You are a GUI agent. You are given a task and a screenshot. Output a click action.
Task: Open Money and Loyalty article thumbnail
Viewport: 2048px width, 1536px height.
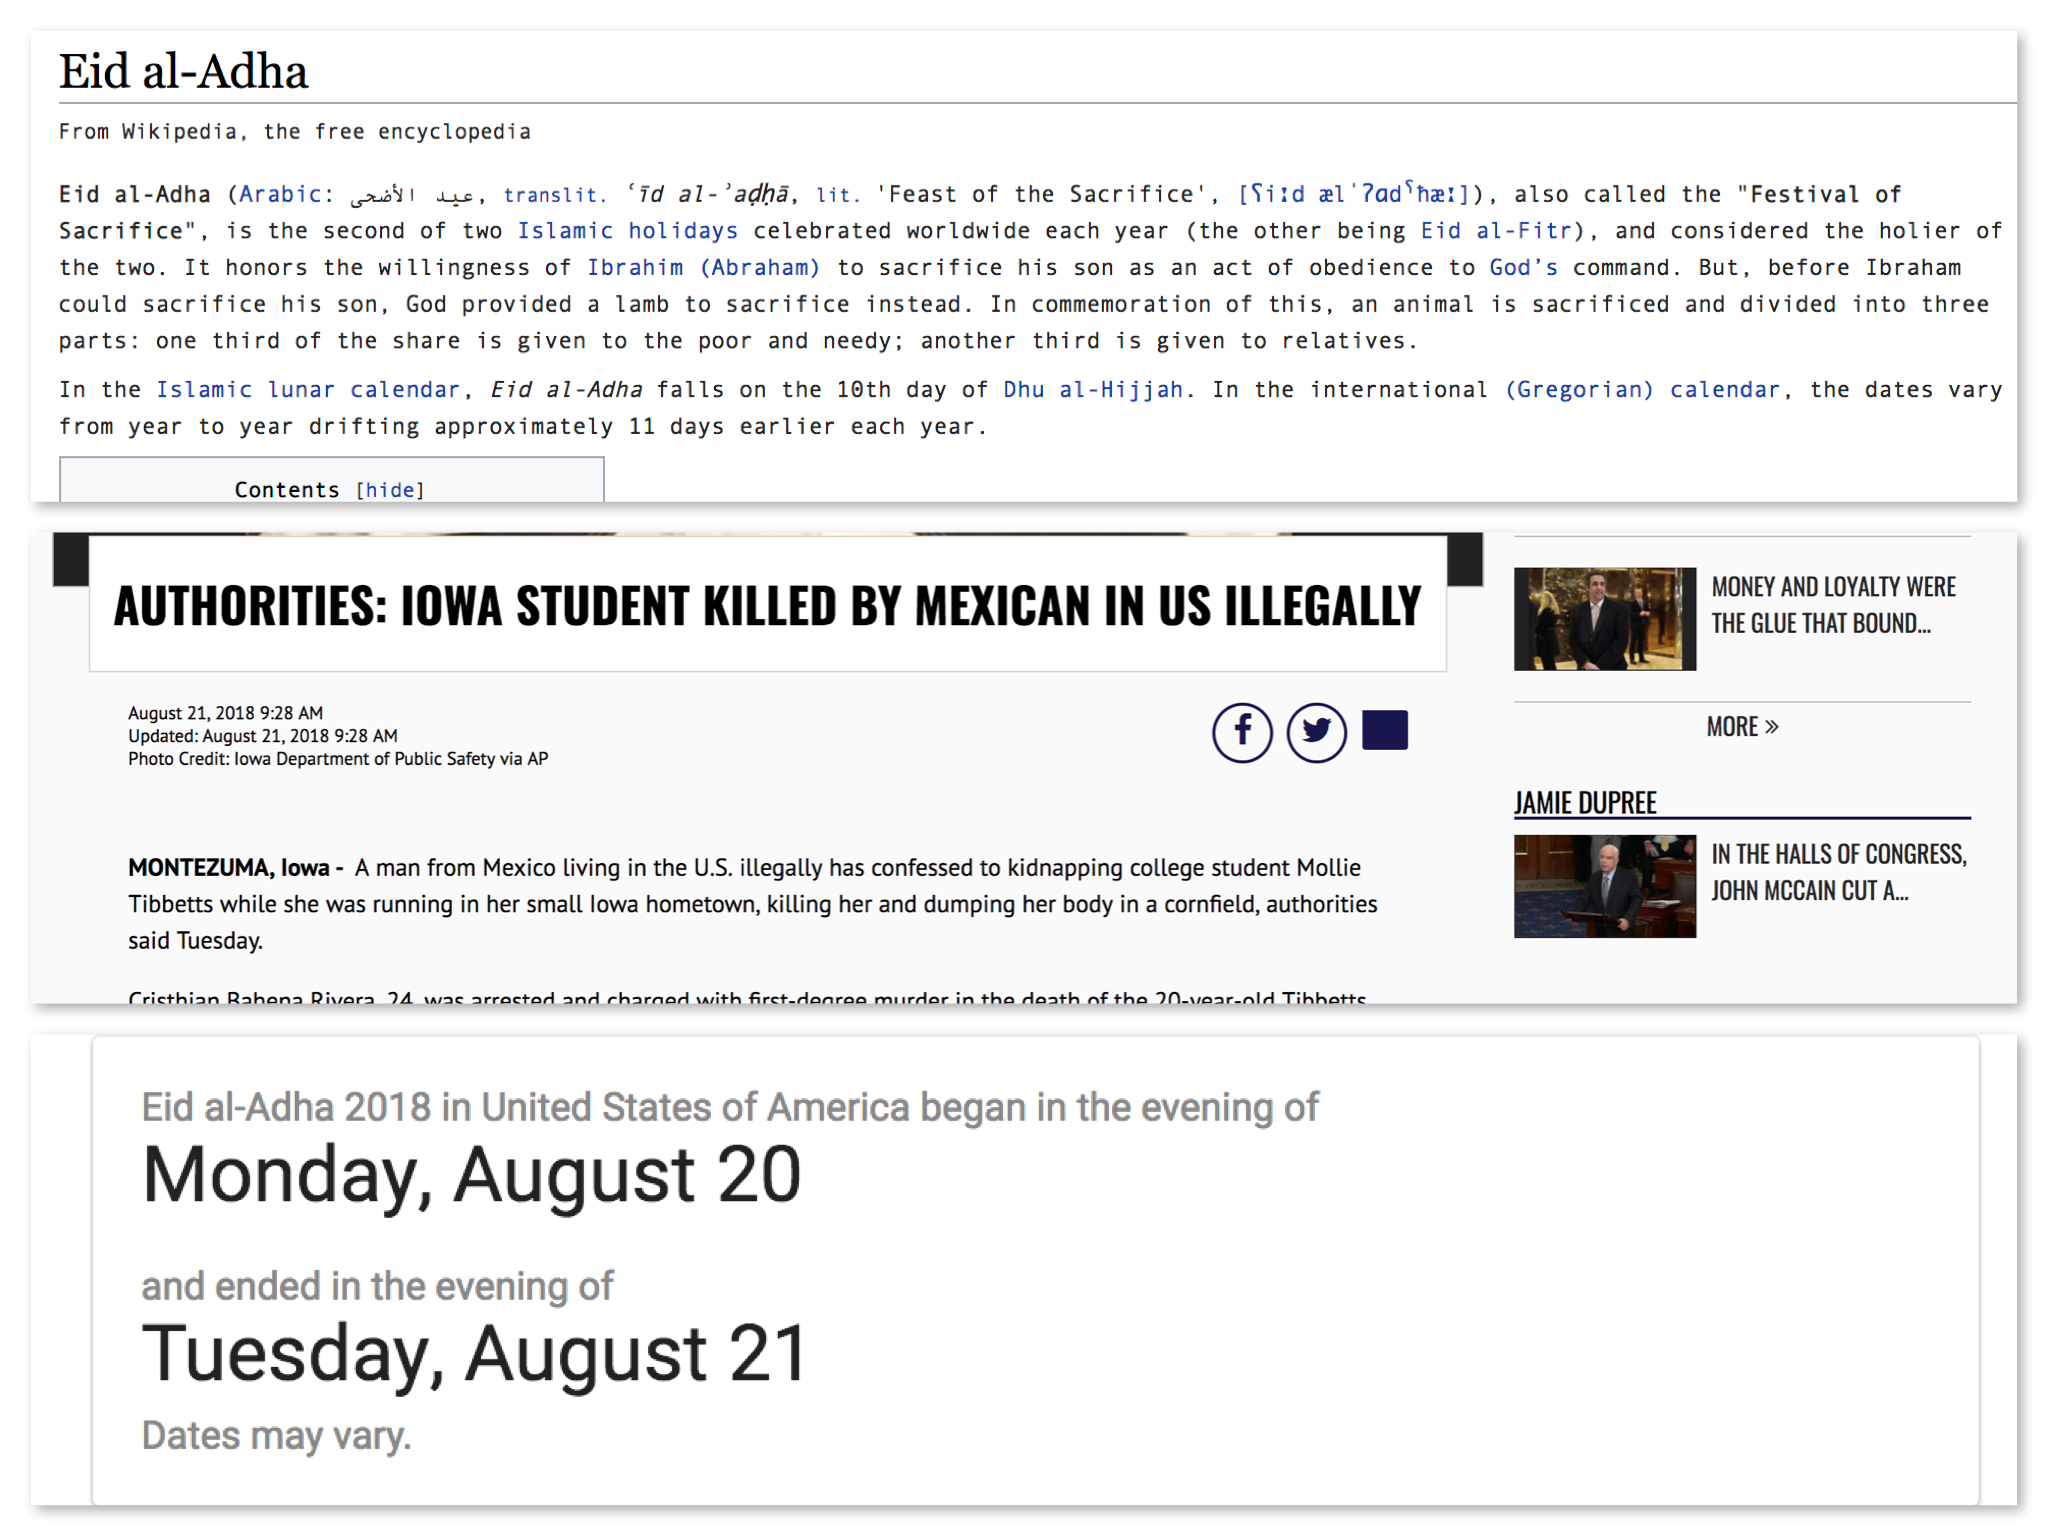[1604, 619]
